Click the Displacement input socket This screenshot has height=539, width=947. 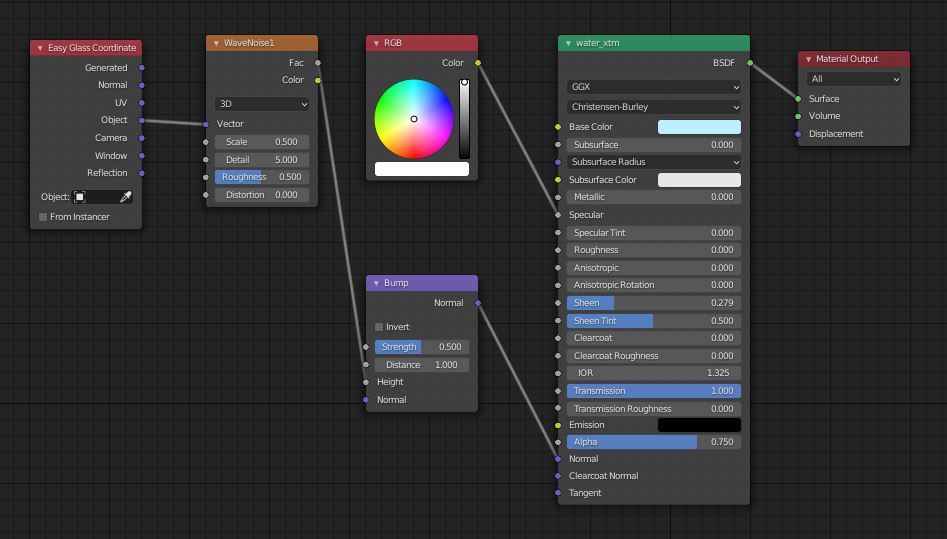coord(798,134)
